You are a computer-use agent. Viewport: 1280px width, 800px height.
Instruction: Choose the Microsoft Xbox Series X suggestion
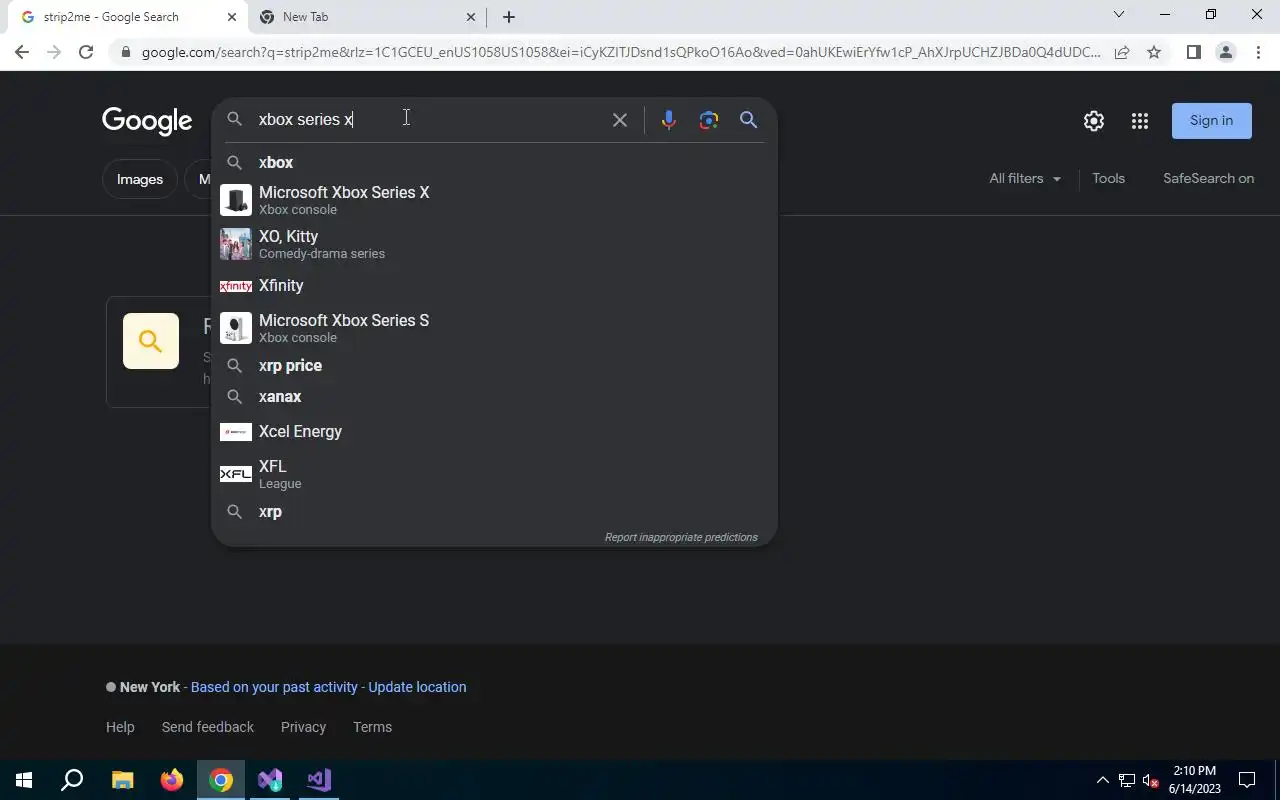(x=494, y=200)
